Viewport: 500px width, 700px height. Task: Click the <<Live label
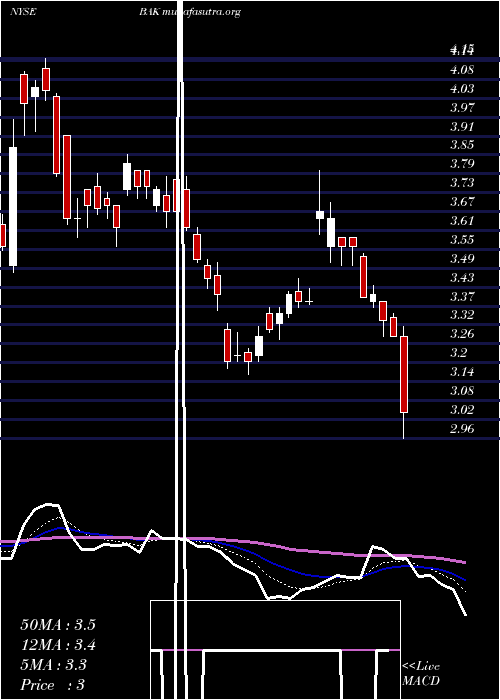[421, 666]
